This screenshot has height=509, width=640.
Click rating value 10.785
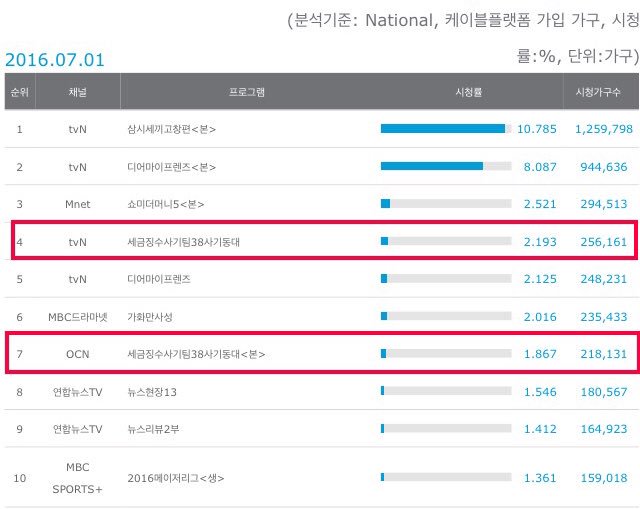[537, 129]
